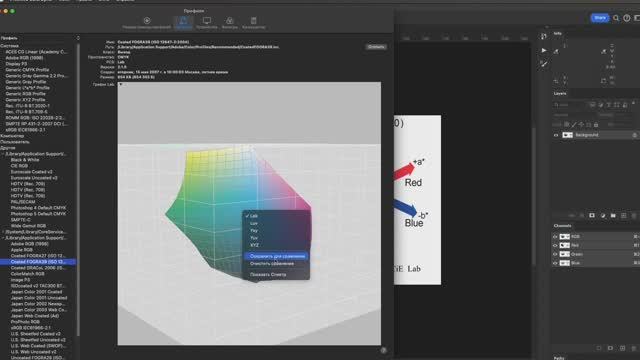
Task: Open the Lab plot disclosure triangle menu
Action: click(120, 84)
